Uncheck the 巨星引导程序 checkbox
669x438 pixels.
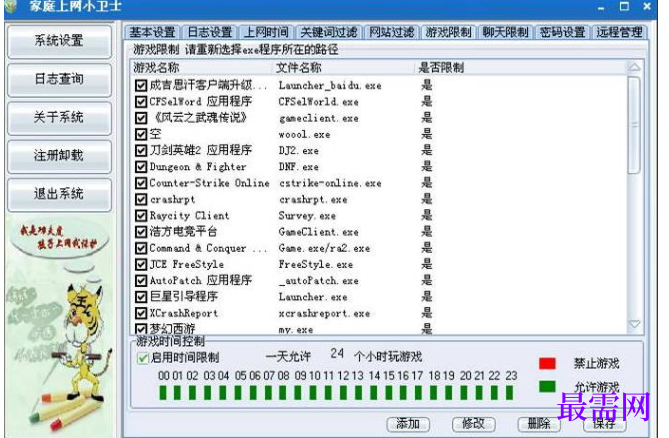tap(141, 297)
